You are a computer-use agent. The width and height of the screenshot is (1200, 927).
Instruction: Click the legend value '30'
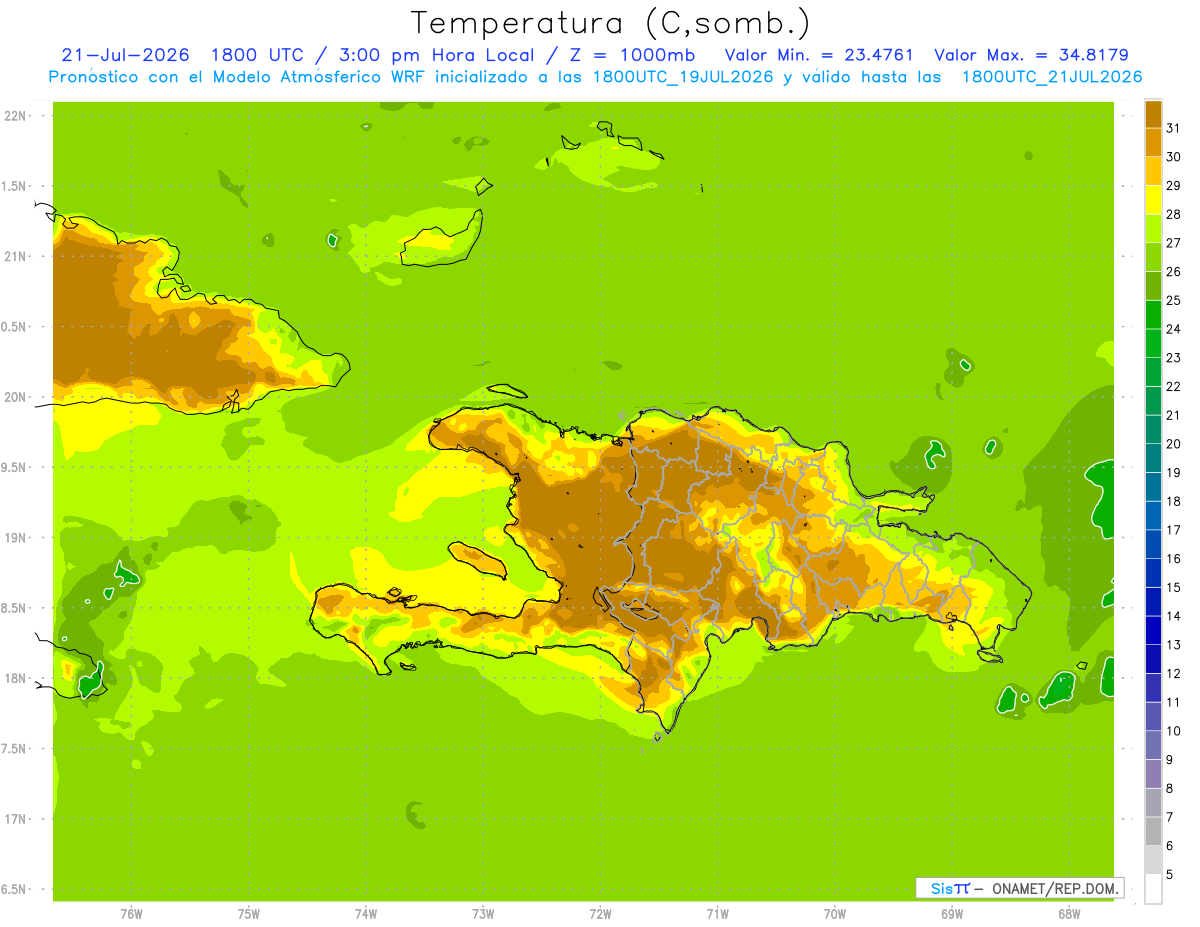point(1174,157)
